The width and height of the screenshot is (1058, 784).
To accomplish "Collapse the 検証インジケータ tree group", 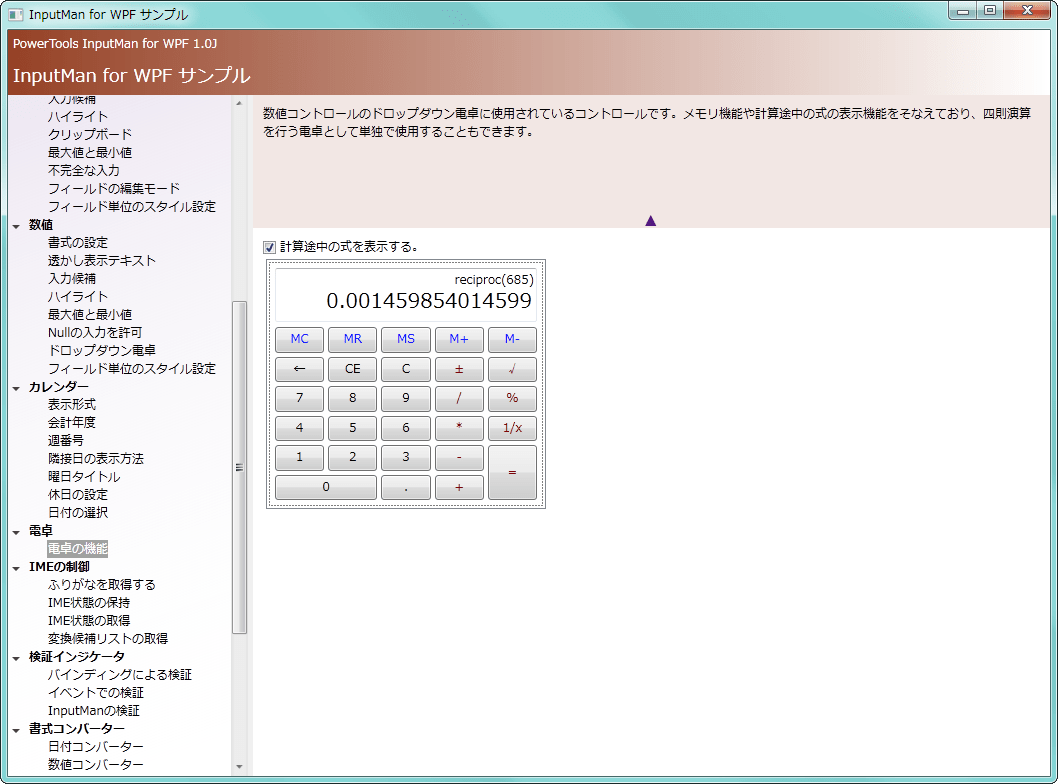I will point(17,657).
